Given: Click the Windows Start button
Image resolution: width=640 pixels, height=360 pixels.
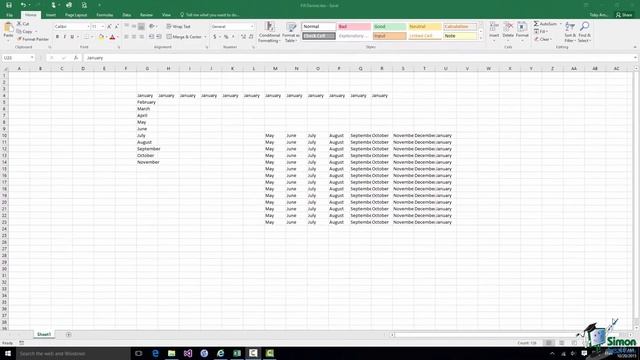Looking at the screenshot, I should pos(8,353).
